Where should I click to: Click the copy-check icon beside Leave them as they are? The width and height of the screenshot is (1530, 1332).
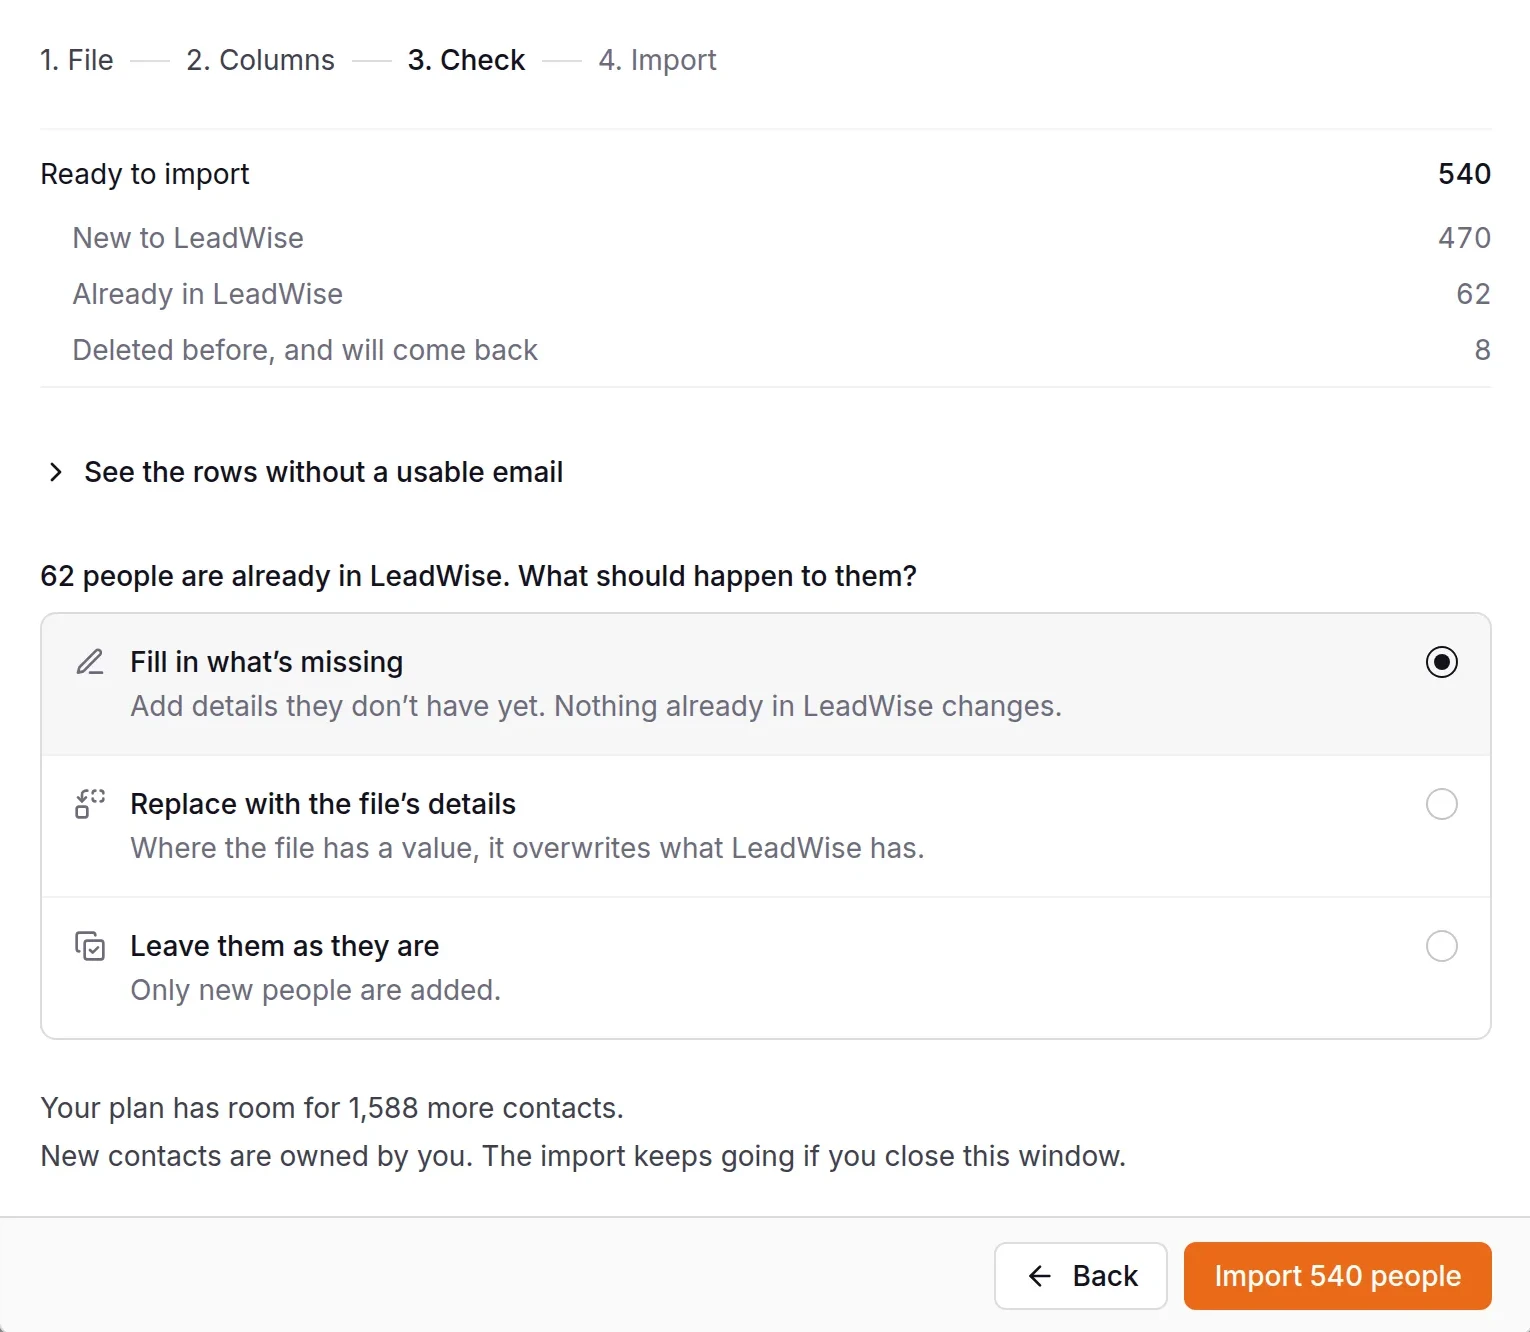pos(90,946)
